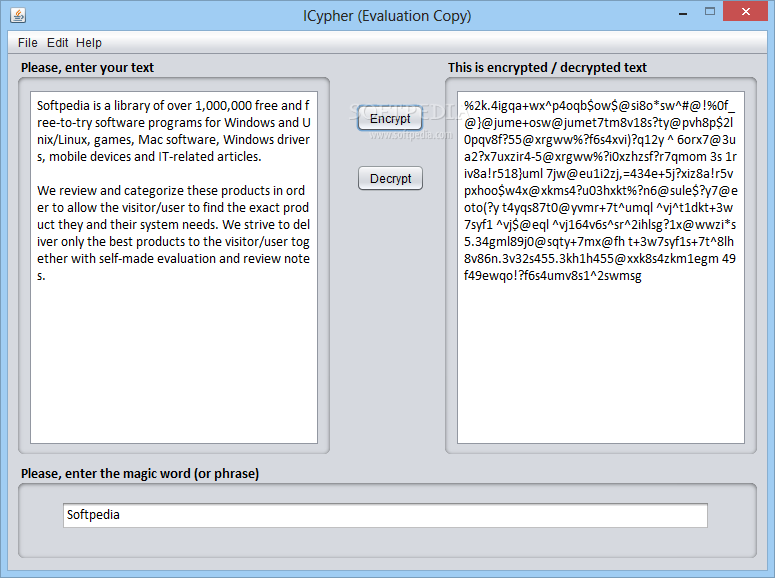Click the 'Please, enter the magic word' label
Viewport: 775px width, 578px height.
[x=140, y=474]
